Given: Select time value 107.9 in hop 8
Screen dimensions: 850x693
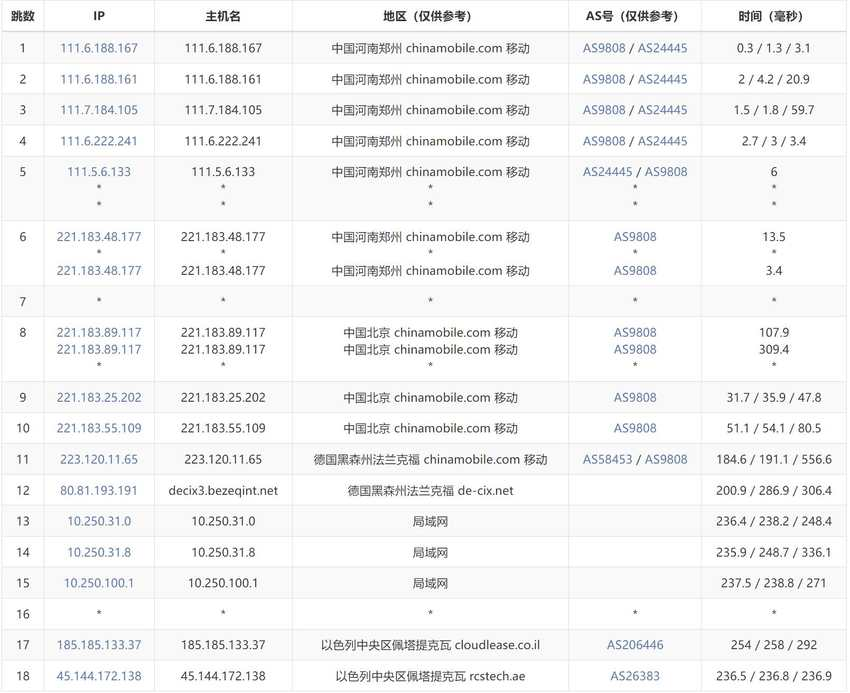Looking at the screenshot, I should 774,333.
